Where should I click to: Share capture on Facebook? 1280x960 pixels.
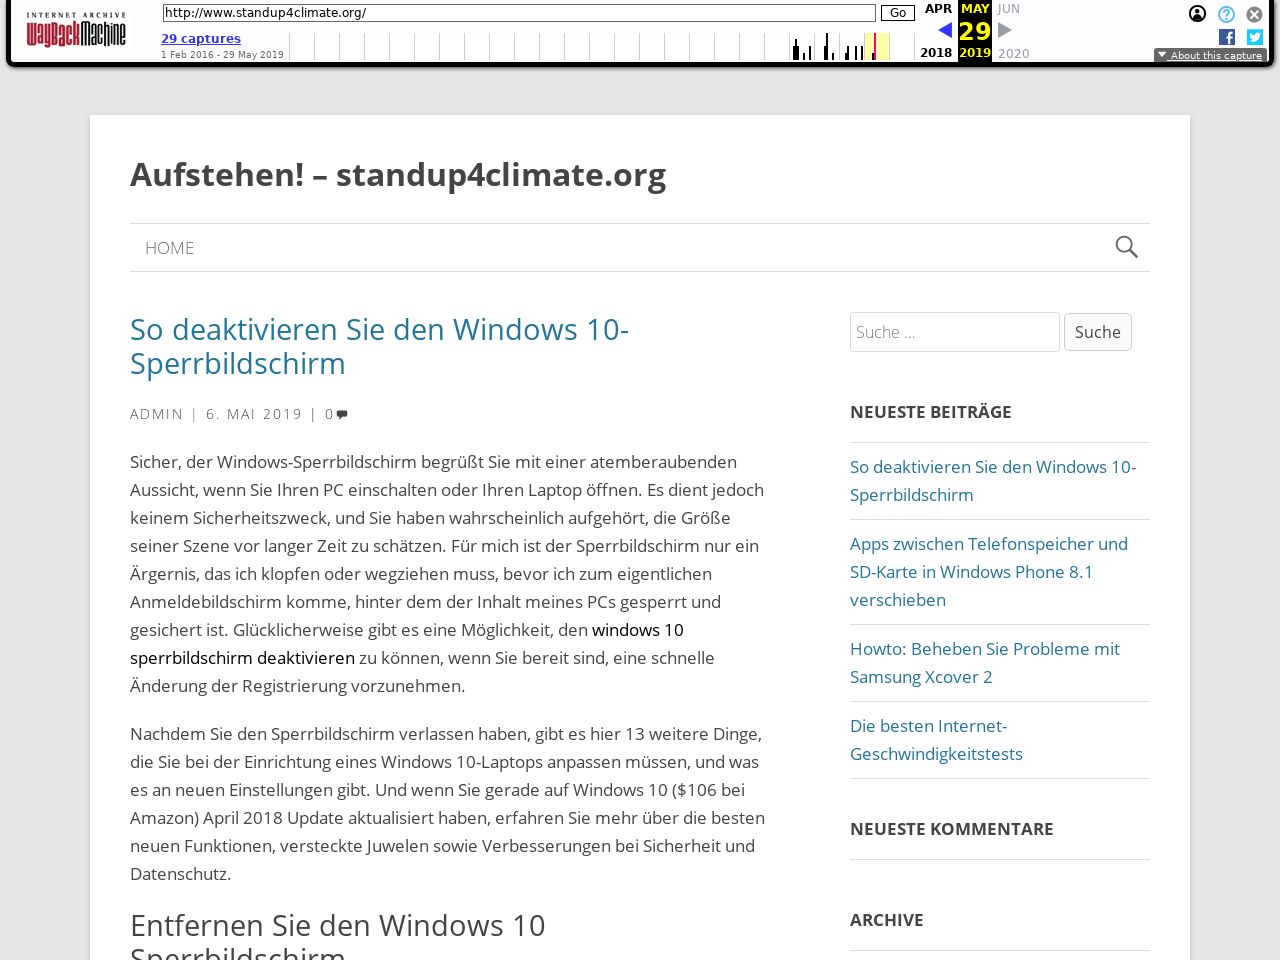pos(1227,37)
